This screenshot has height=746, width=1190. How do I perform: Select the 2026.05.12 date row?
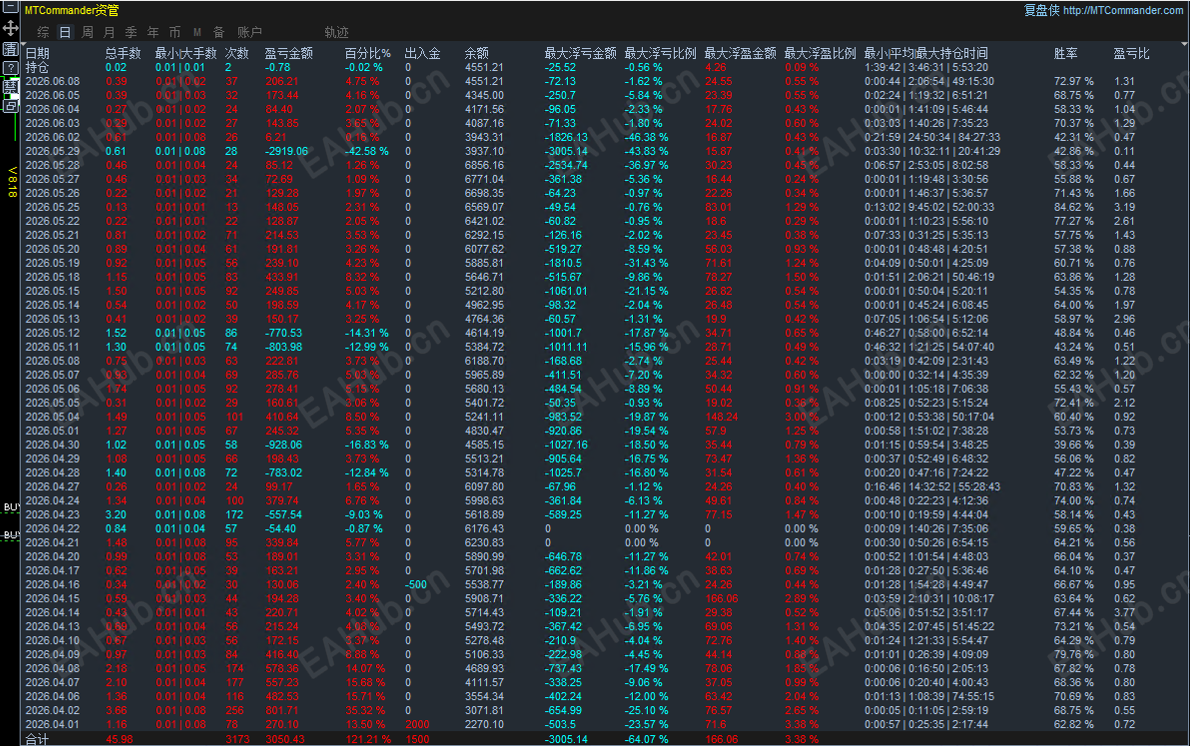click(x=52, y=332)
